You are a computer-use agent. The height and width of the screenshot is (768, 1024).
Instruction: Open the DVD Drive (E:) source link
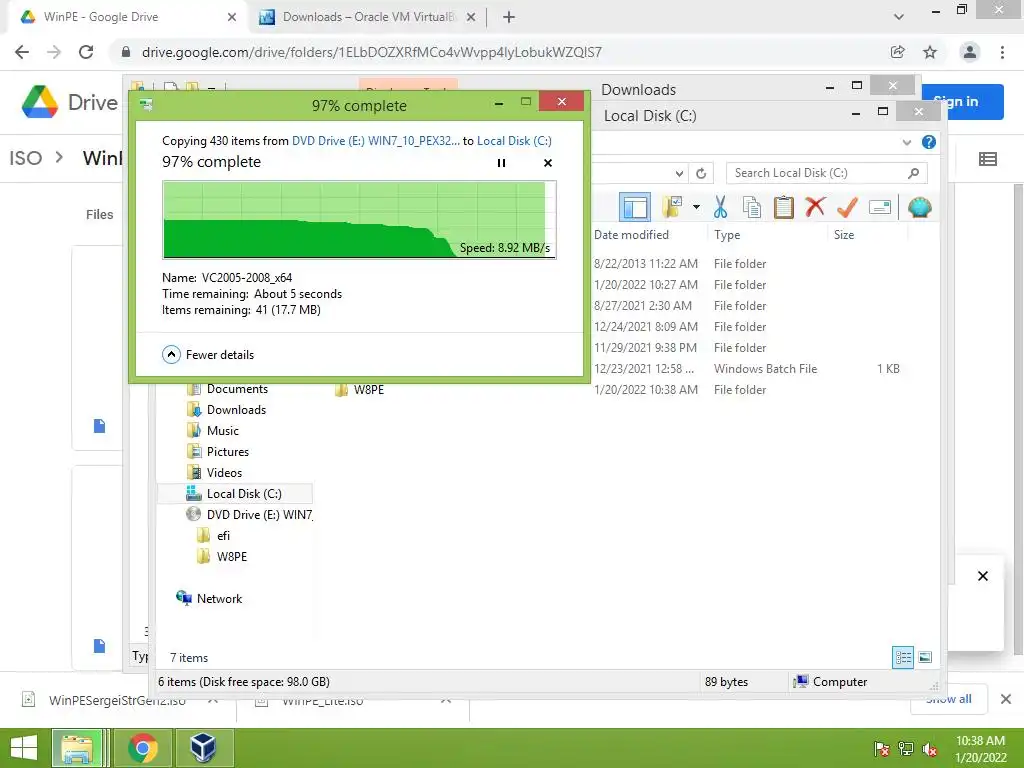tap(376, 140)
